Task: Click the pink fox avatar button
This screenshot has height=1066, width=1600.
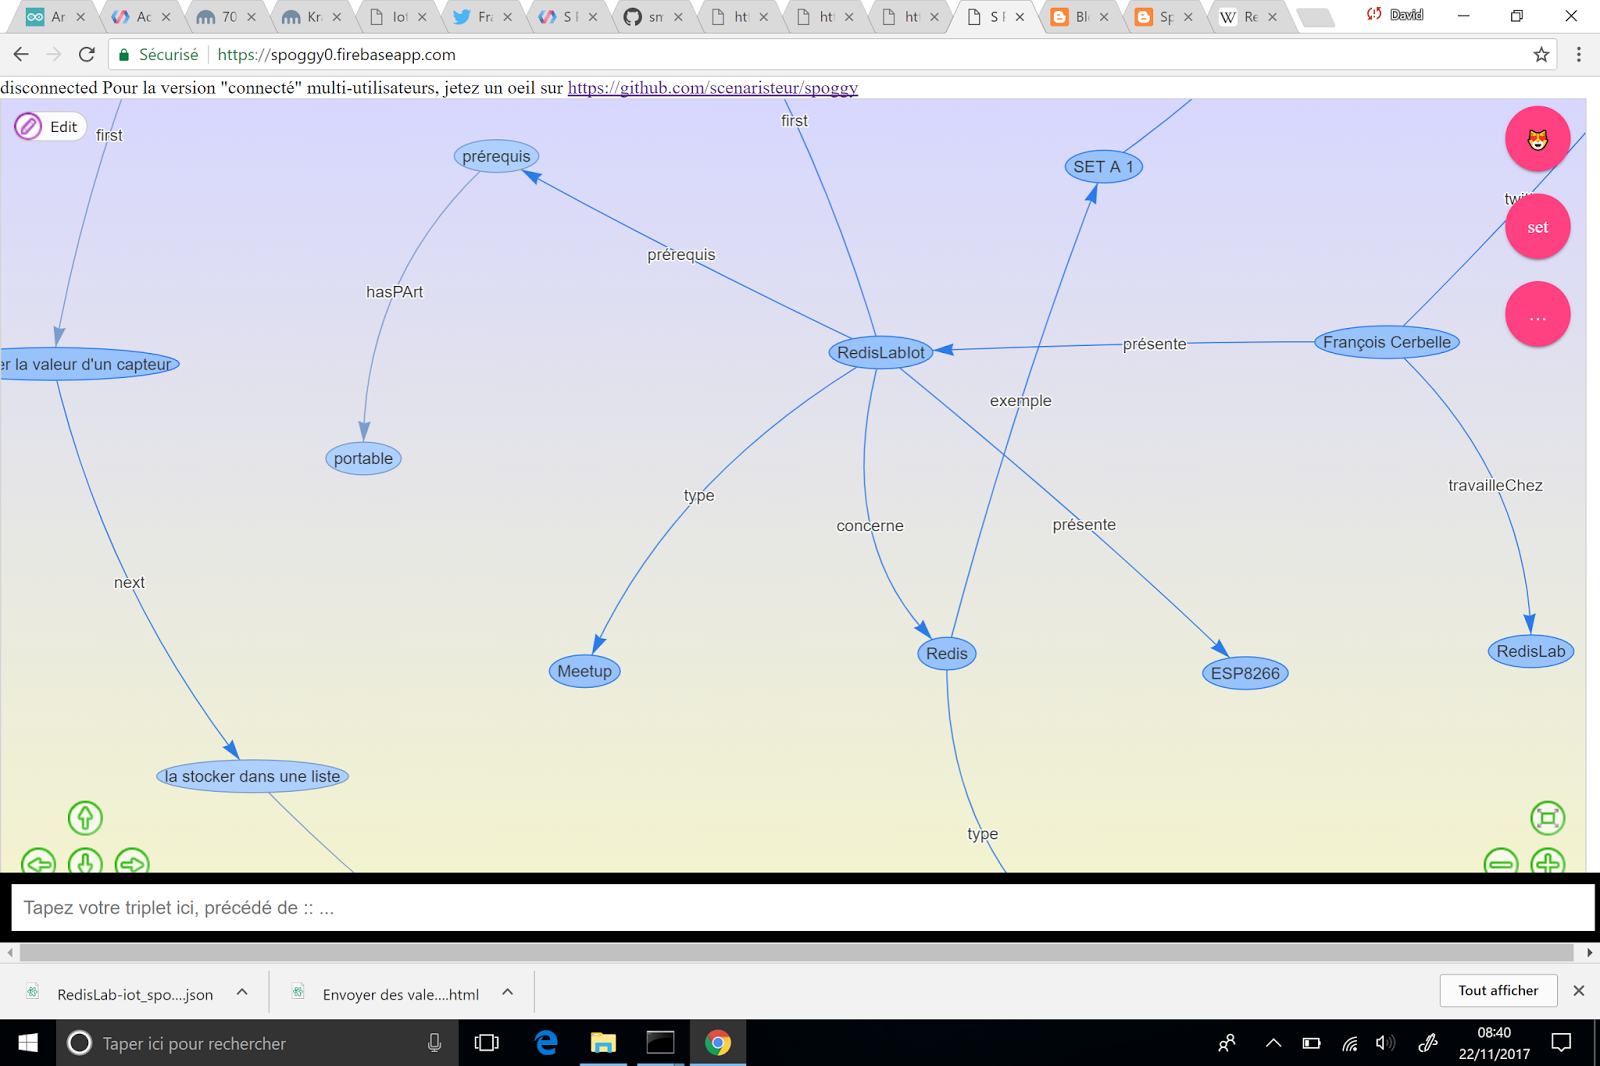Action: tap(1537, 139)
